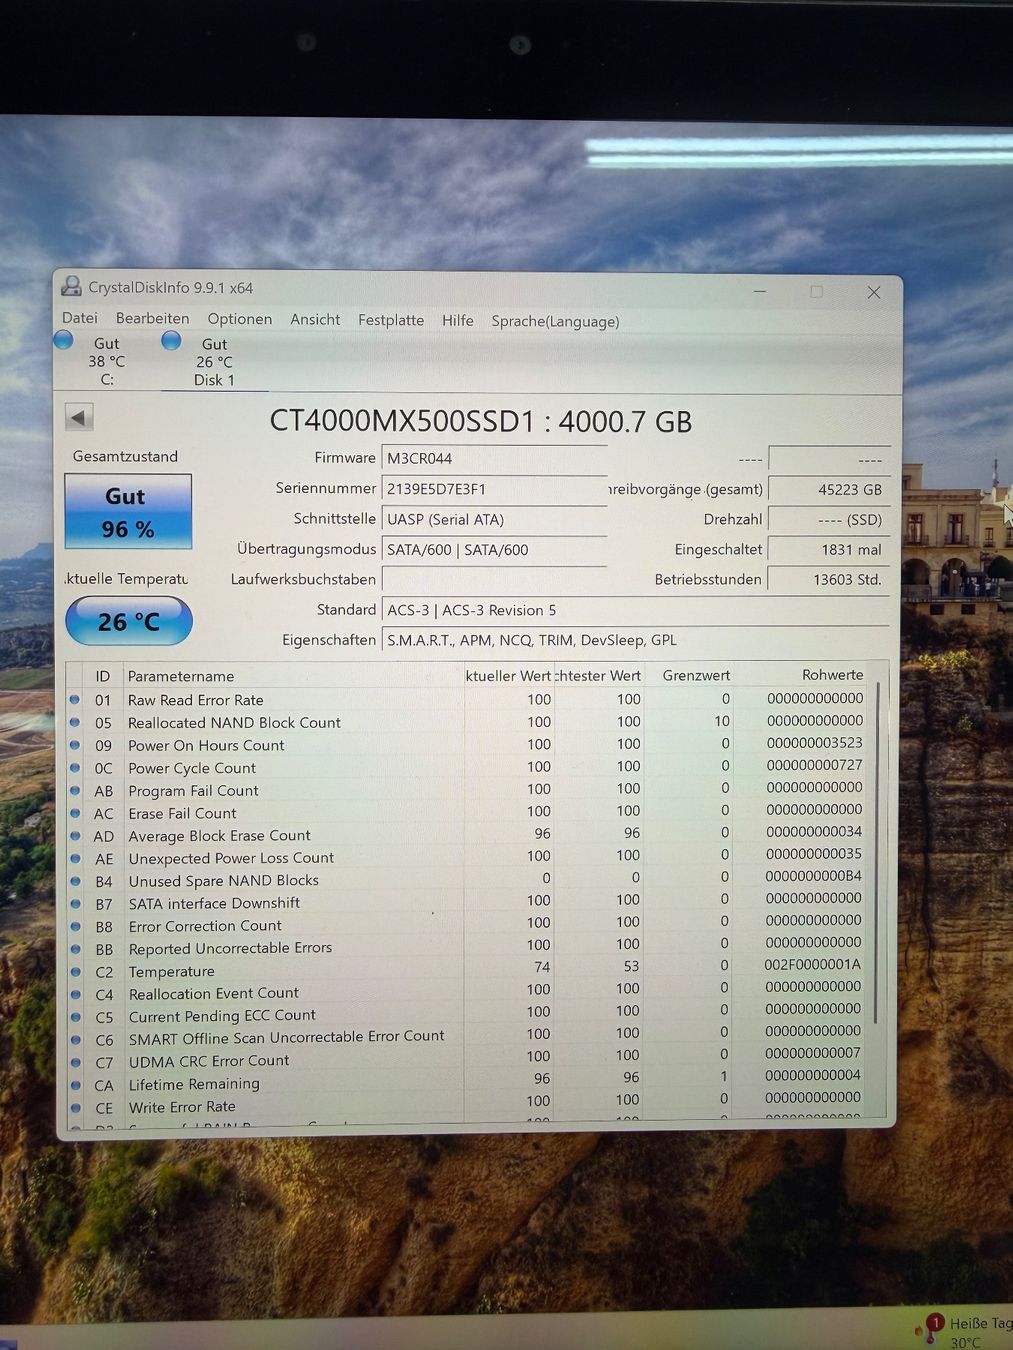Select the Raw Read Error Rate row
This screenshot has height=1350, width=1013.
468,699
